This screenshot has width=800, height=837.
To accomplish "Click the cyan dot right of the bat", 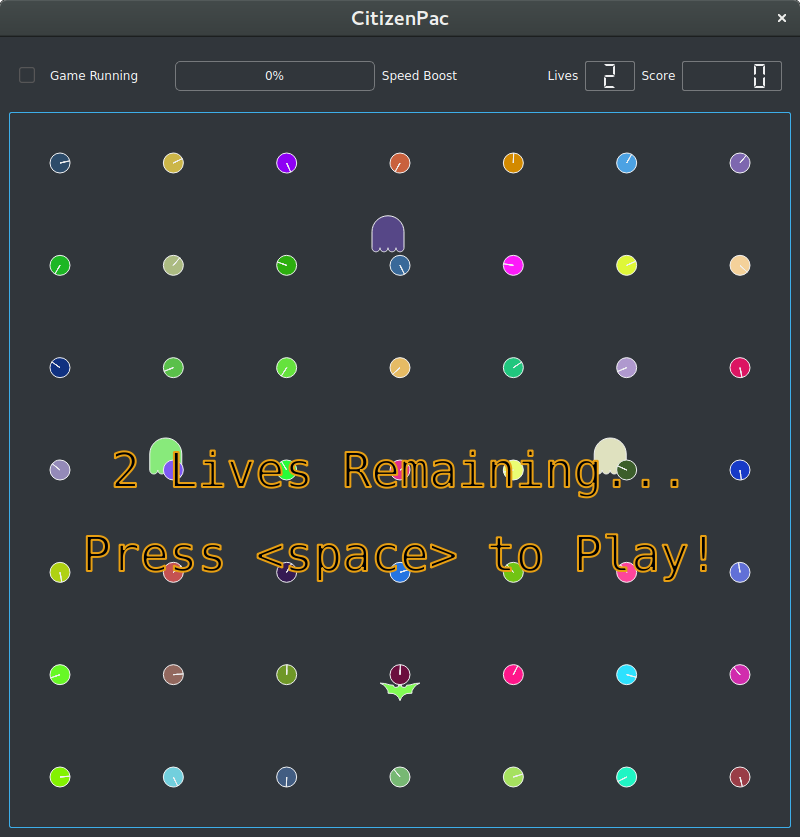I will (626, 674).
